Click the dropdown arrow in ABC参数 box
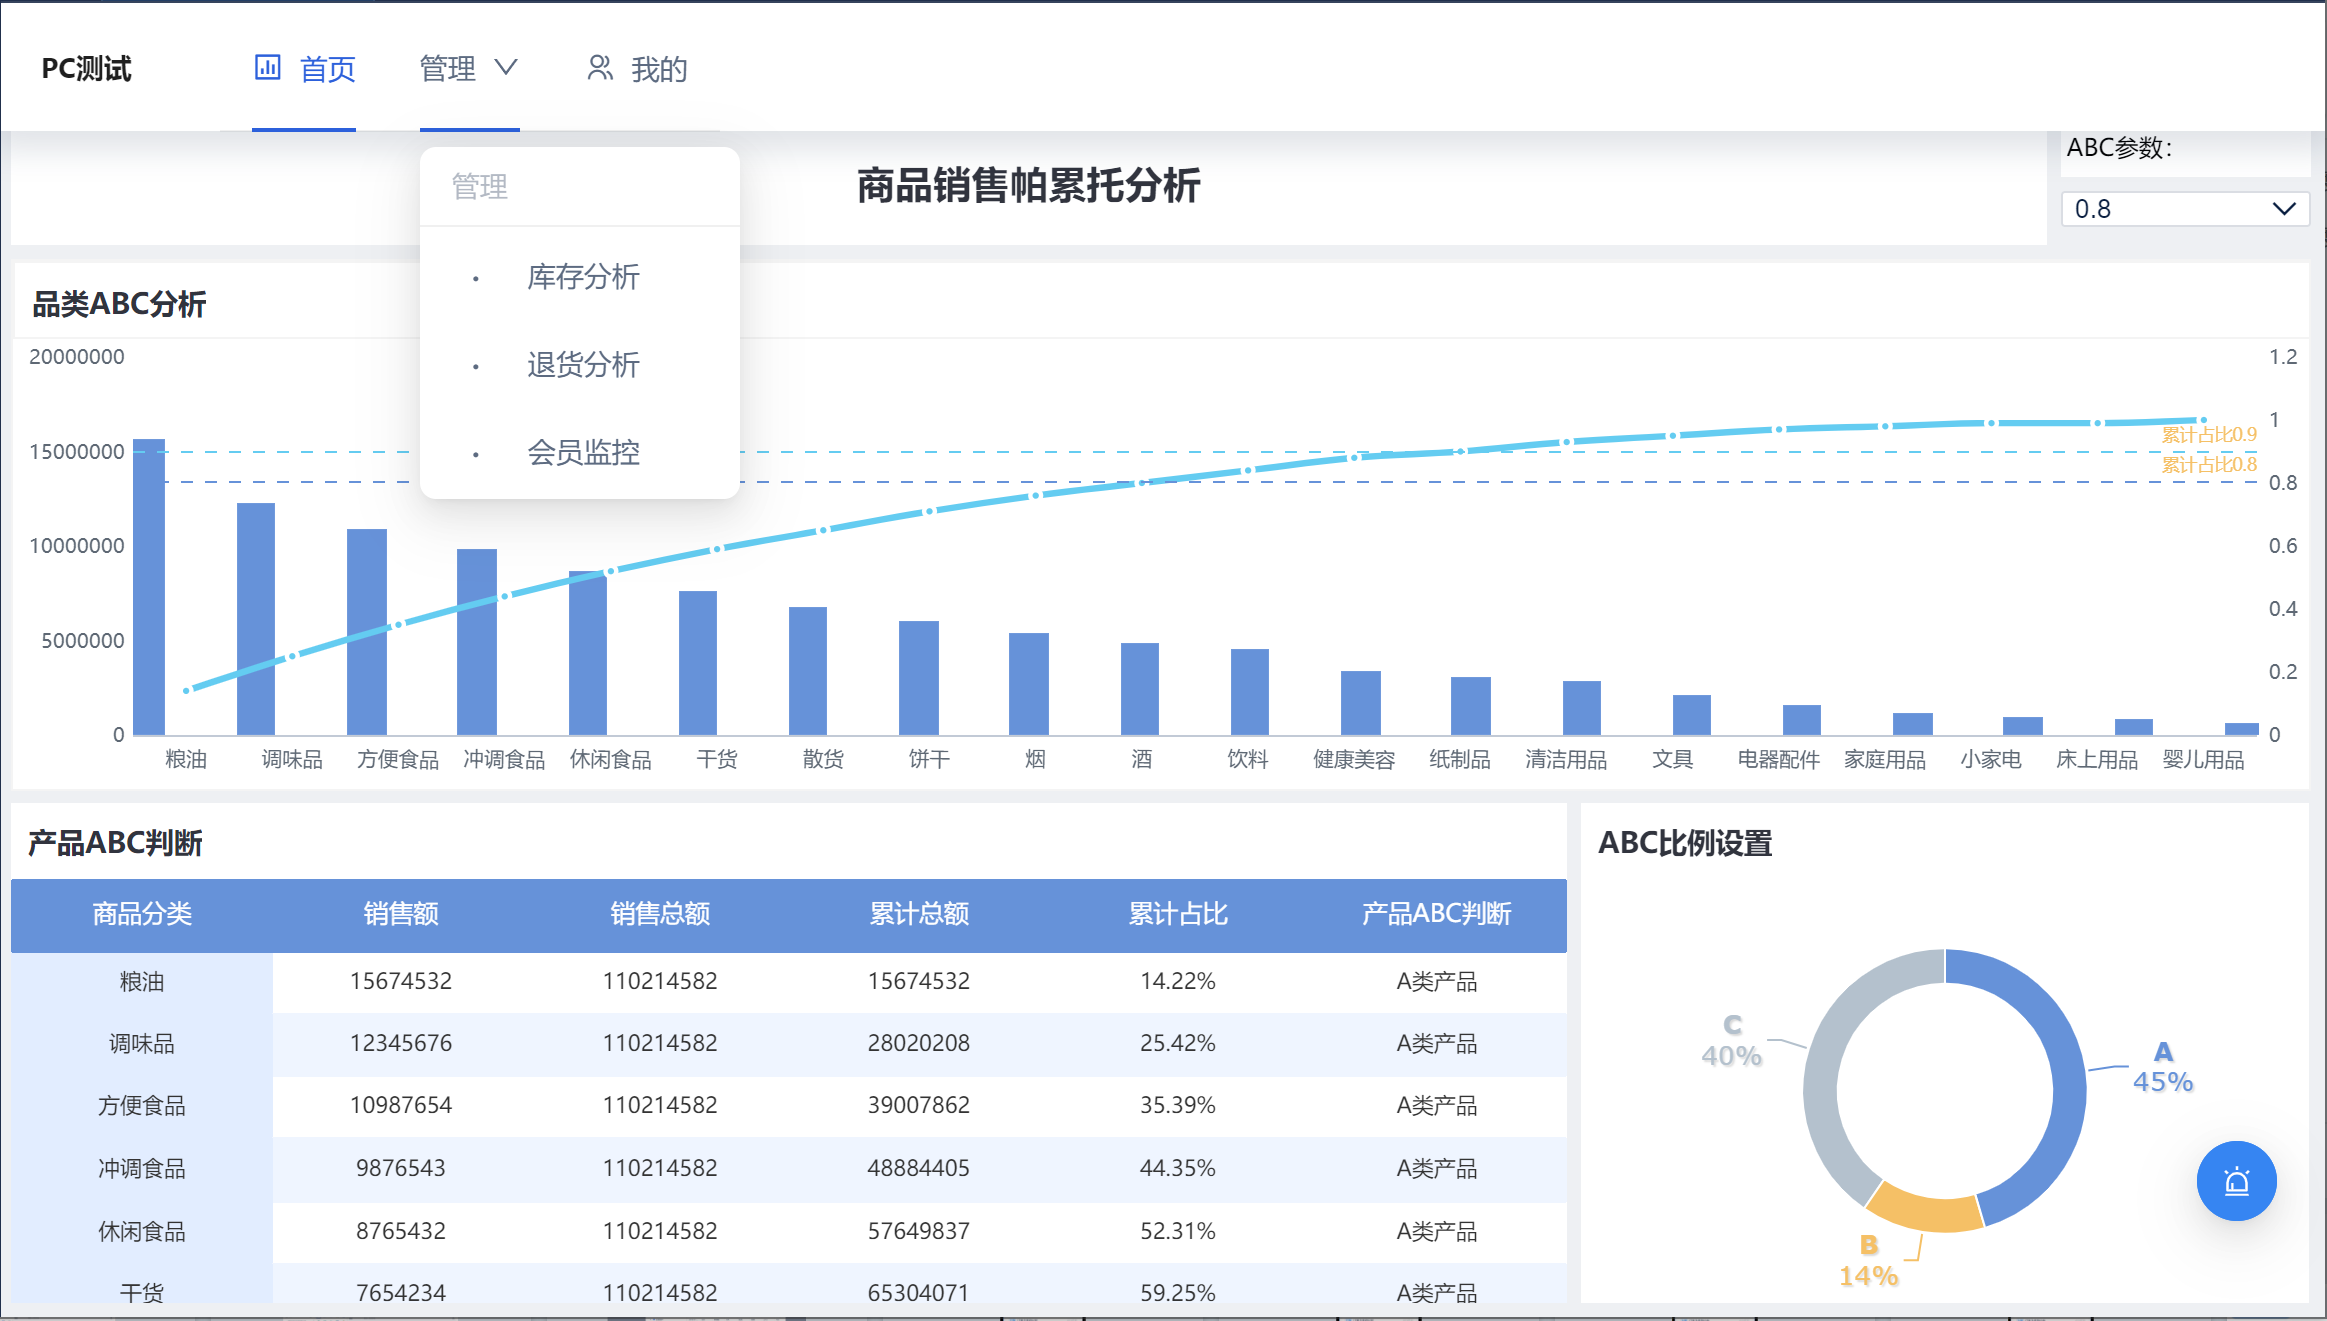2327x1321 pixels. [x=2283, y=209]
